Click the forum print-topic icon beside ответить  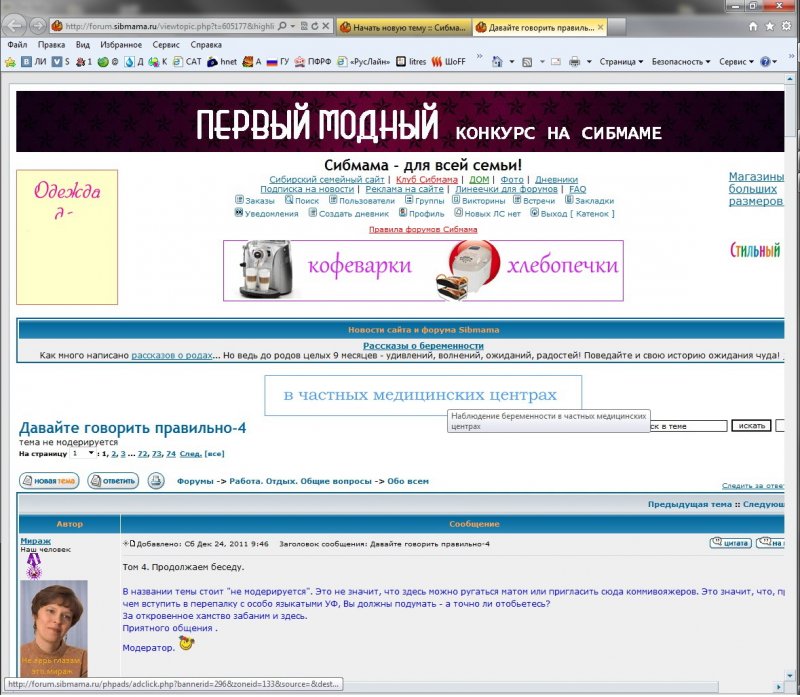pyautogui.click(x=156, y=481)
